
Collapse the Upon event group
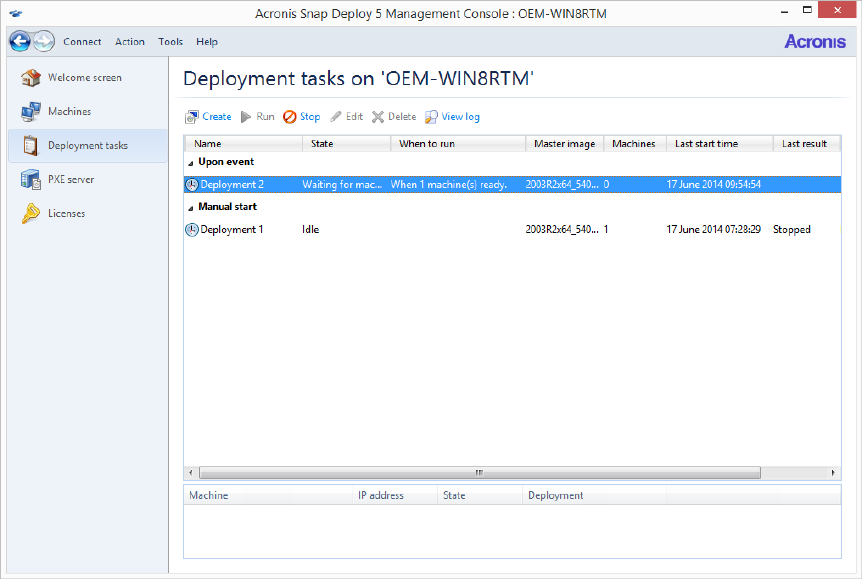191,163
